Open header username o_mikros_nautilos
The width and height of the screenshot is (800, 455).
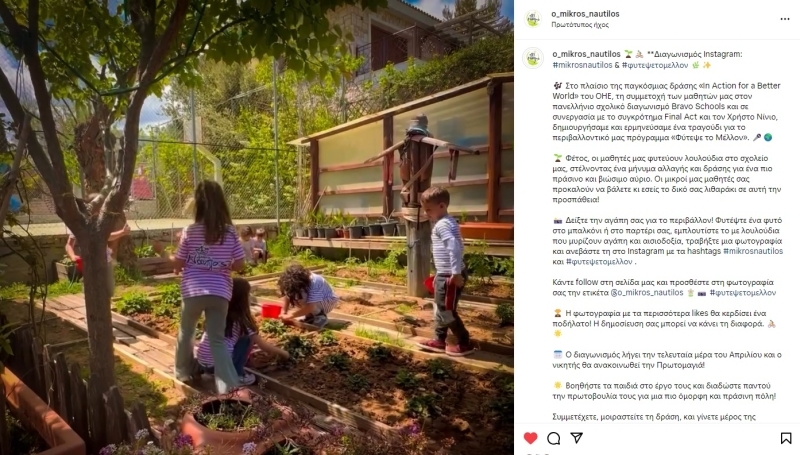(x=585, y=14)
